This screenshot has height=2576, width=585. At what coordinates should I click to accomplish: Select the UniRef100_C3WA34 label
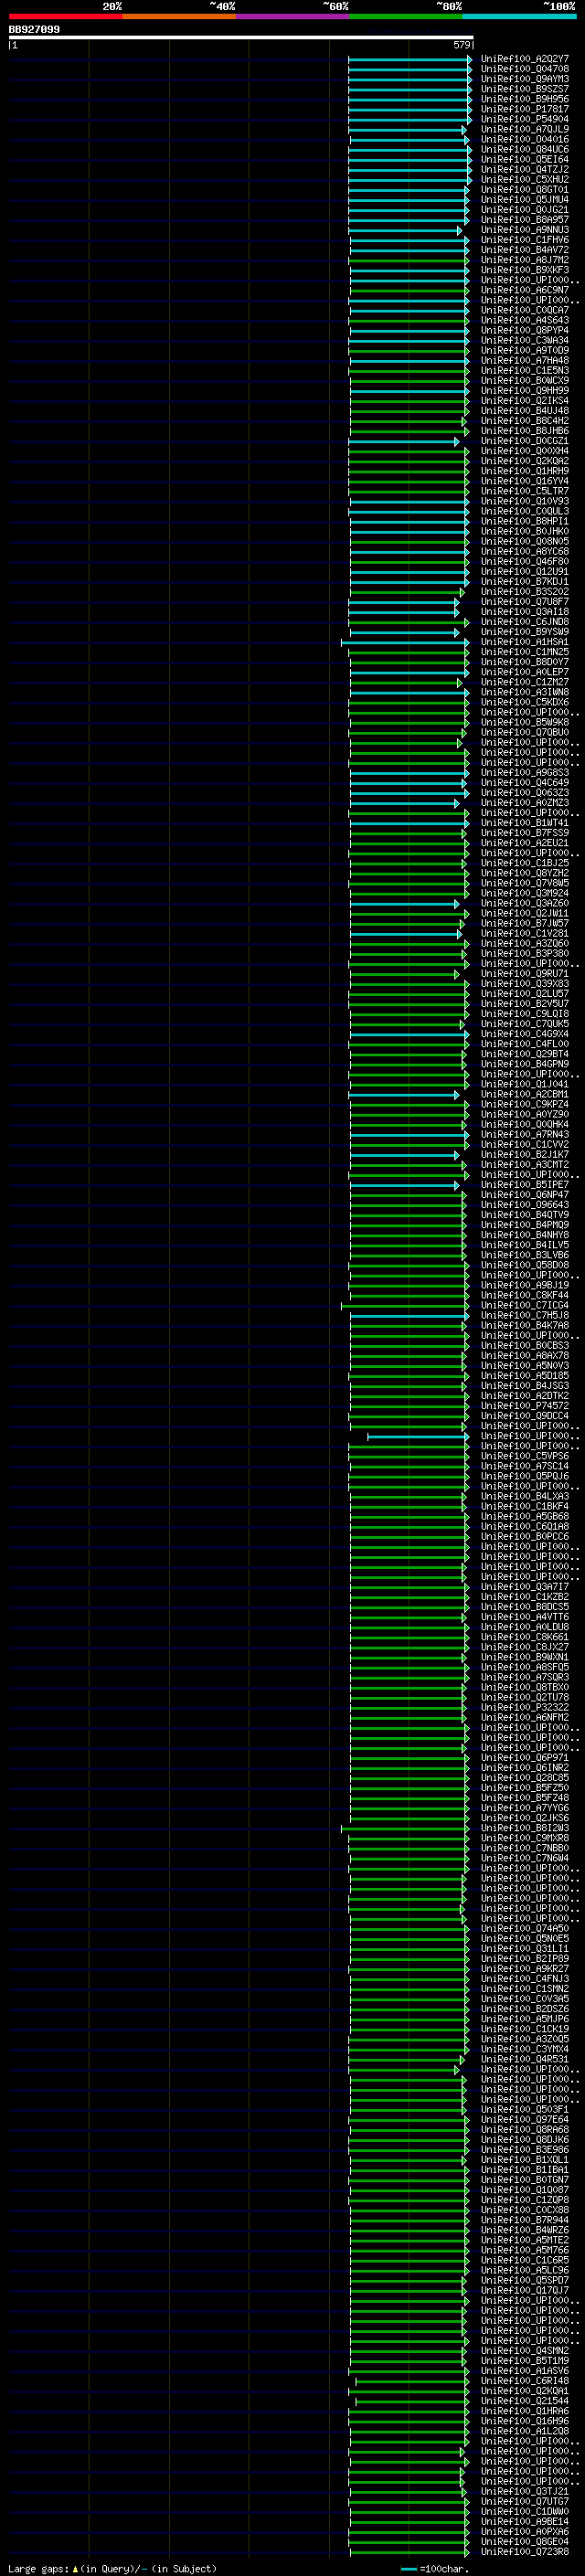[x=524, y=340]
